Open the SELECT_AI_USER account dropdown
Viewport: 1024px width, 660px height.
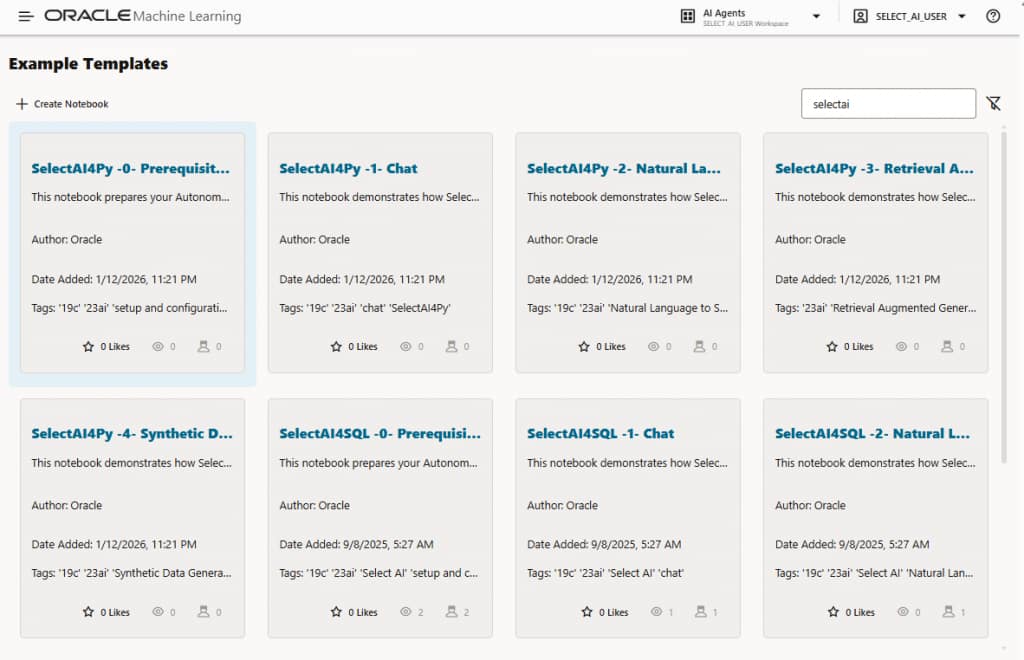(x=961, y=17)
